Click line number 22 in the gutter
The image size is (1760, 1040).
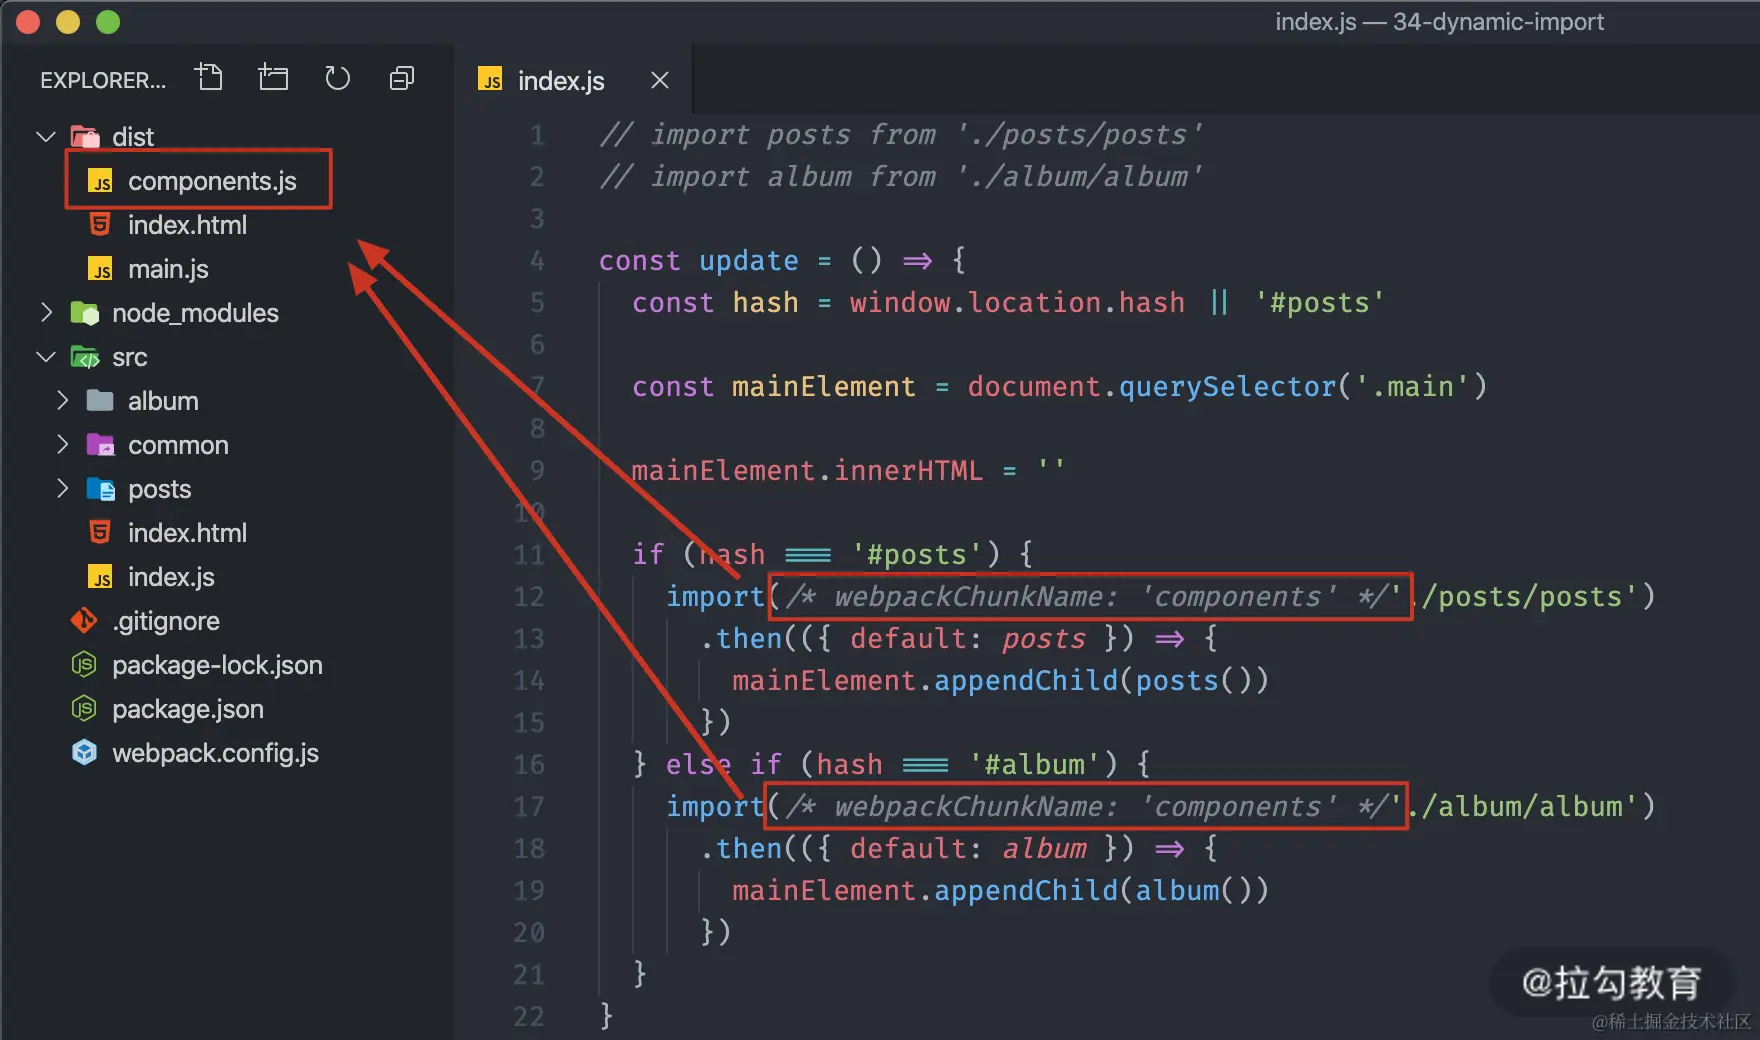click(529, 1017)
